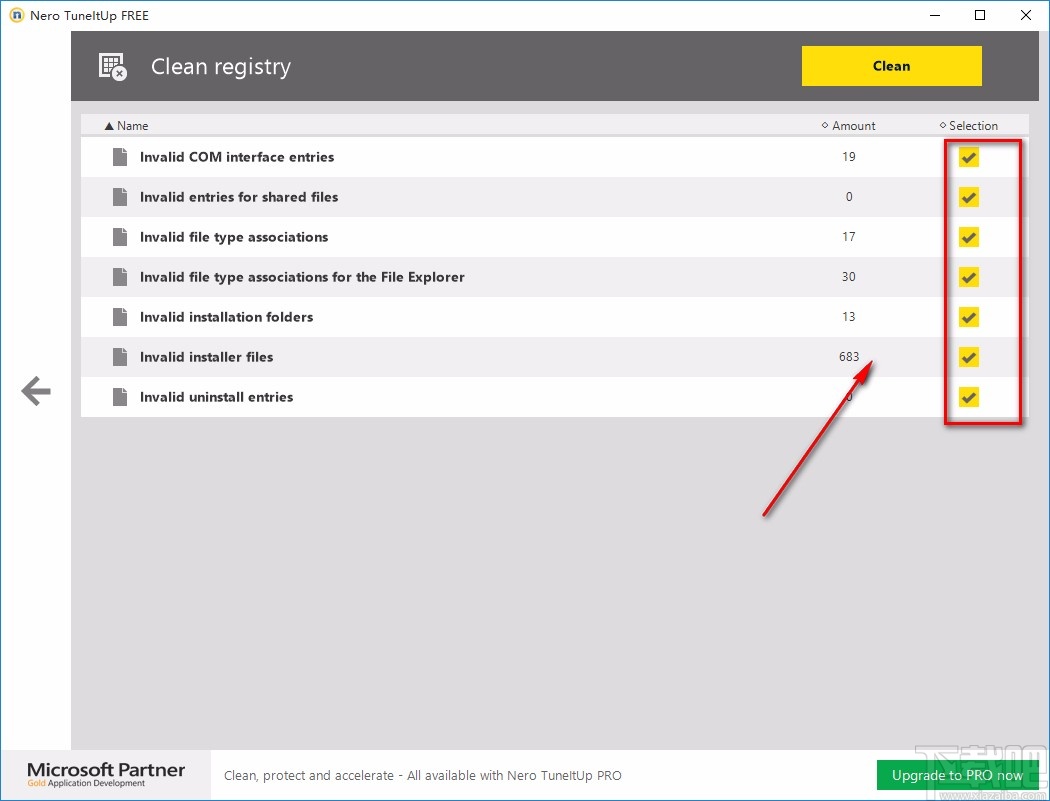Click the Clean registry header icon
The height and width of the screenshot is (801, 1050).
click(112, 66)
